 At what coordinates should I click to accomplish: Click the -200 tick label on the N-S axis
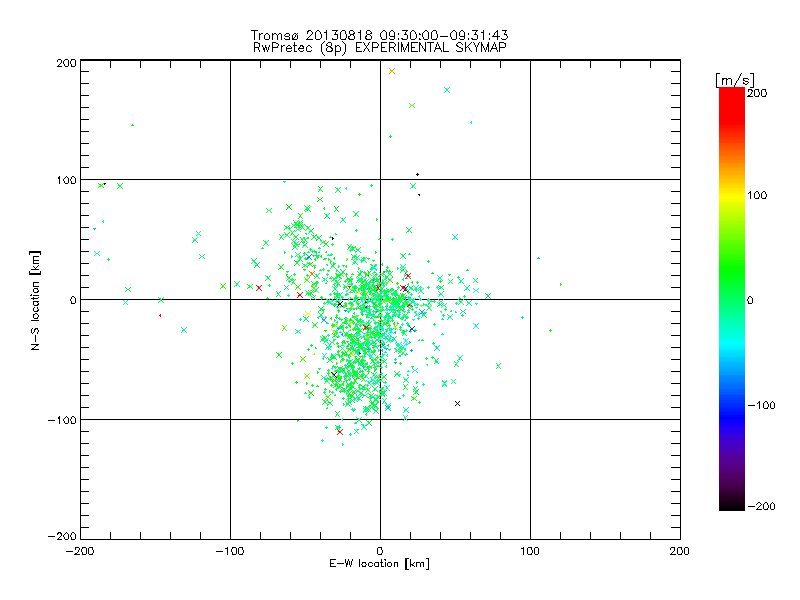tap(62, 536)
